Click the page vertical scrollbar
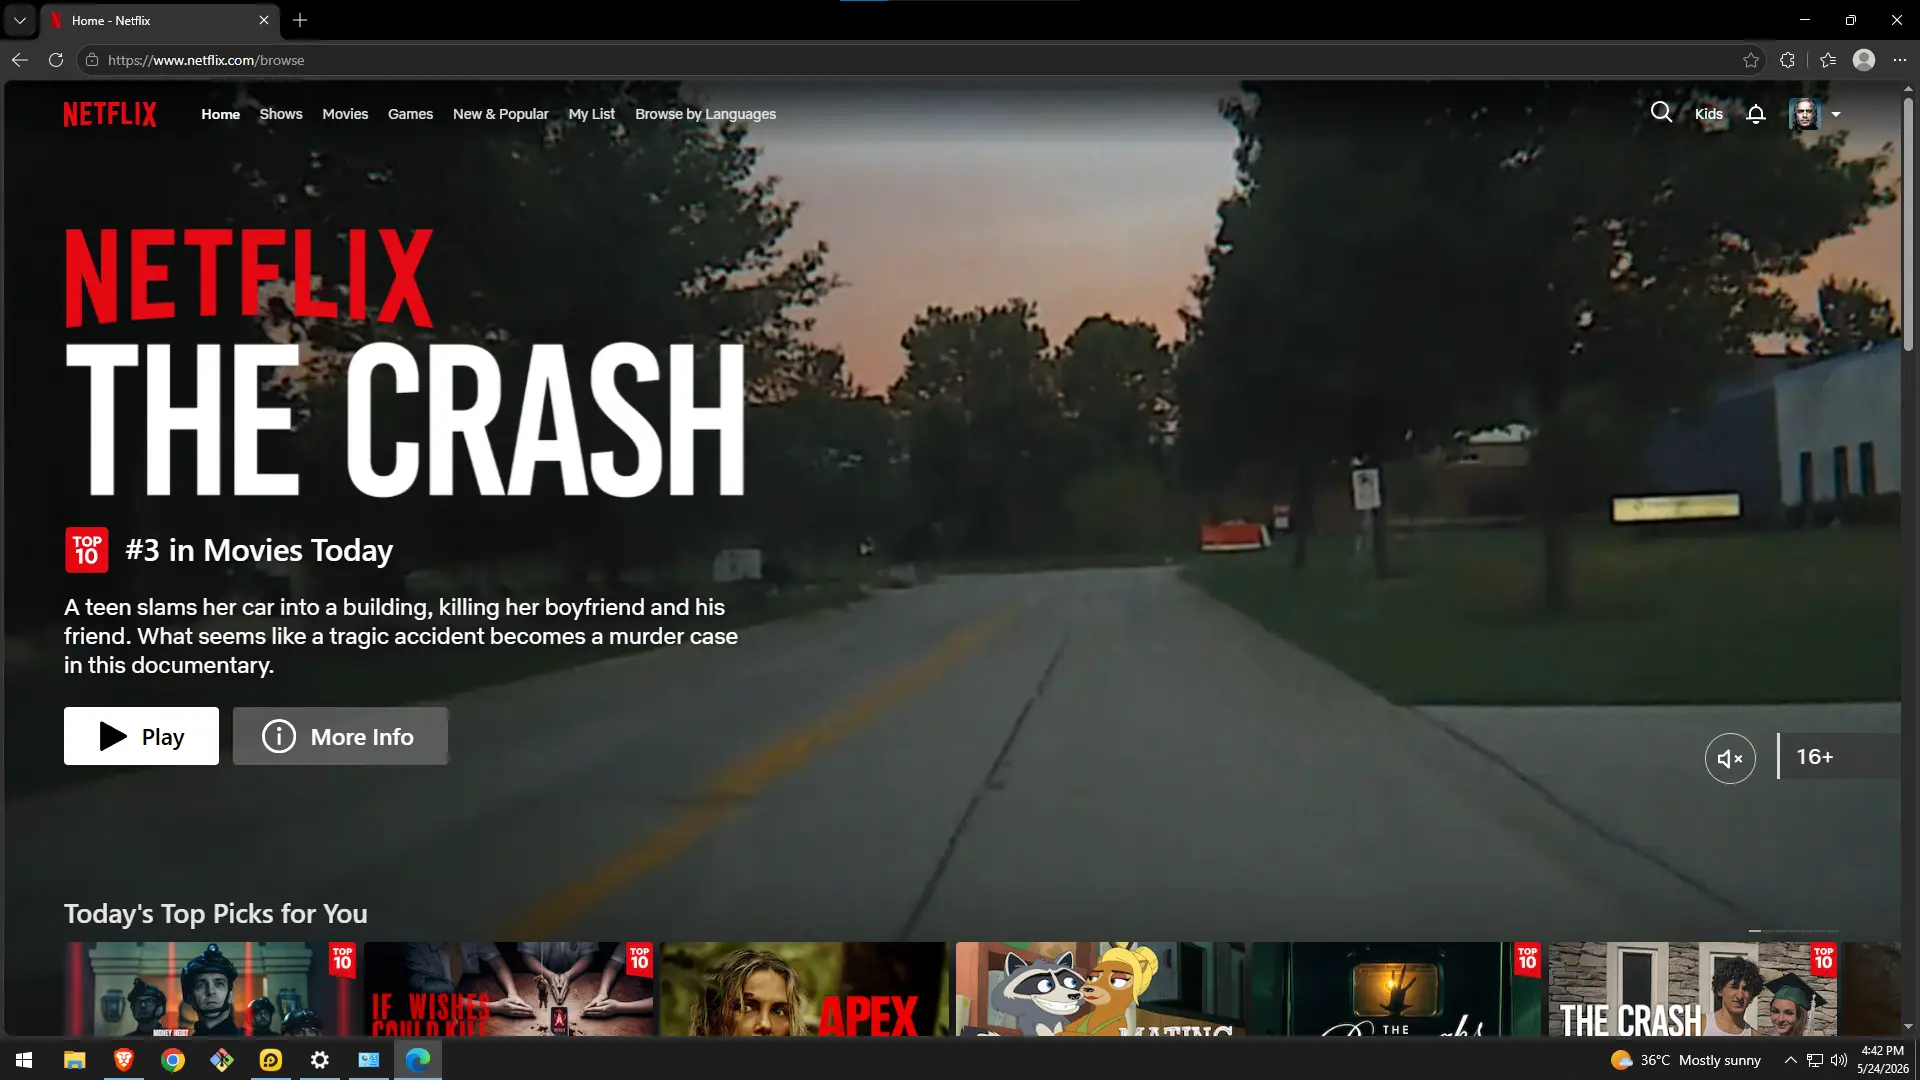1920x1080 pixels. tap(1908, 224)
